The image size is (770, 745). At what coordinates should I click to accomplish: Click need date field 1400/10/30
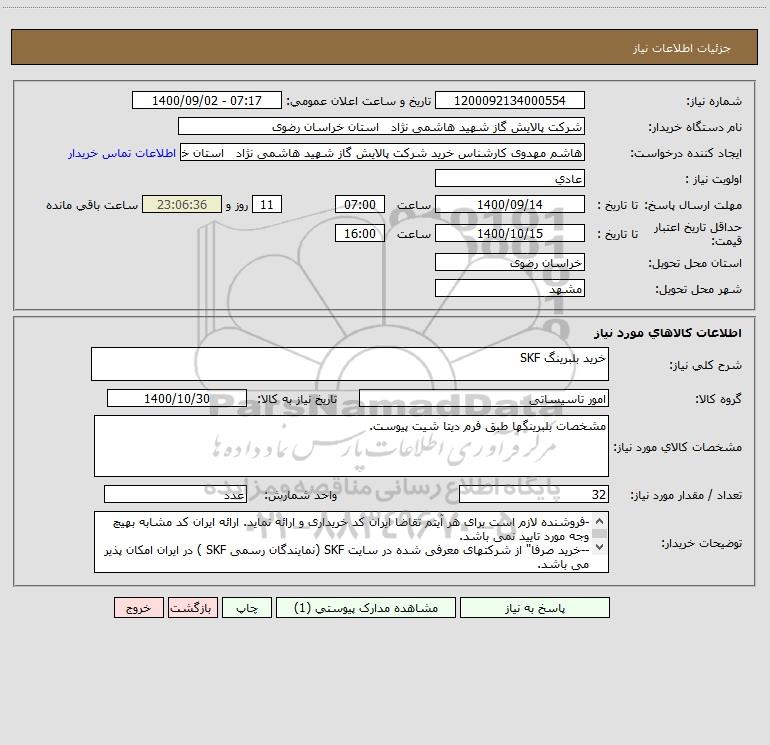(177, 398)
